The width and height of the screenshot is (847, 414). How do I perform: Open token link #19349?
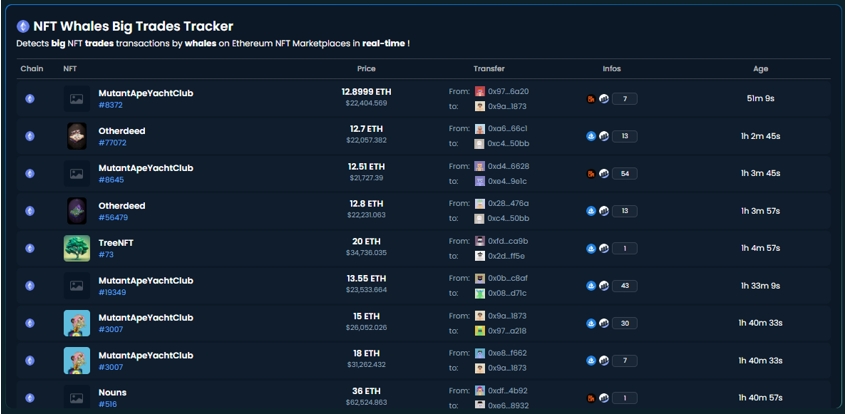coord(112,292)
